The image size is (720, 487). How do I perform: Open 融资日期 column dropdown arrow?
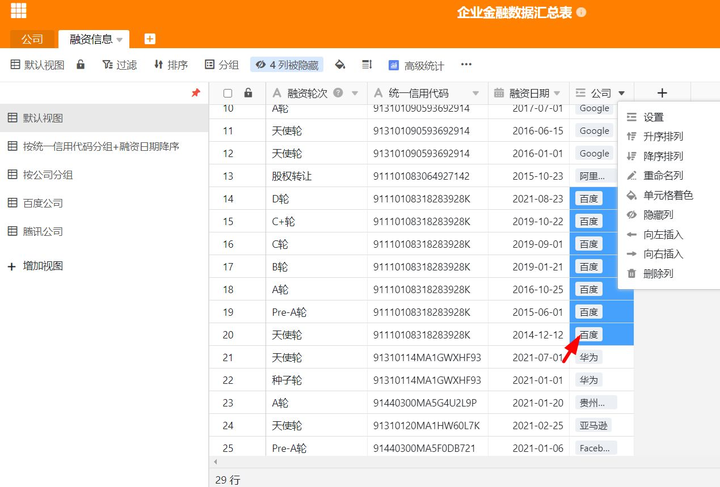pos(557,93)
